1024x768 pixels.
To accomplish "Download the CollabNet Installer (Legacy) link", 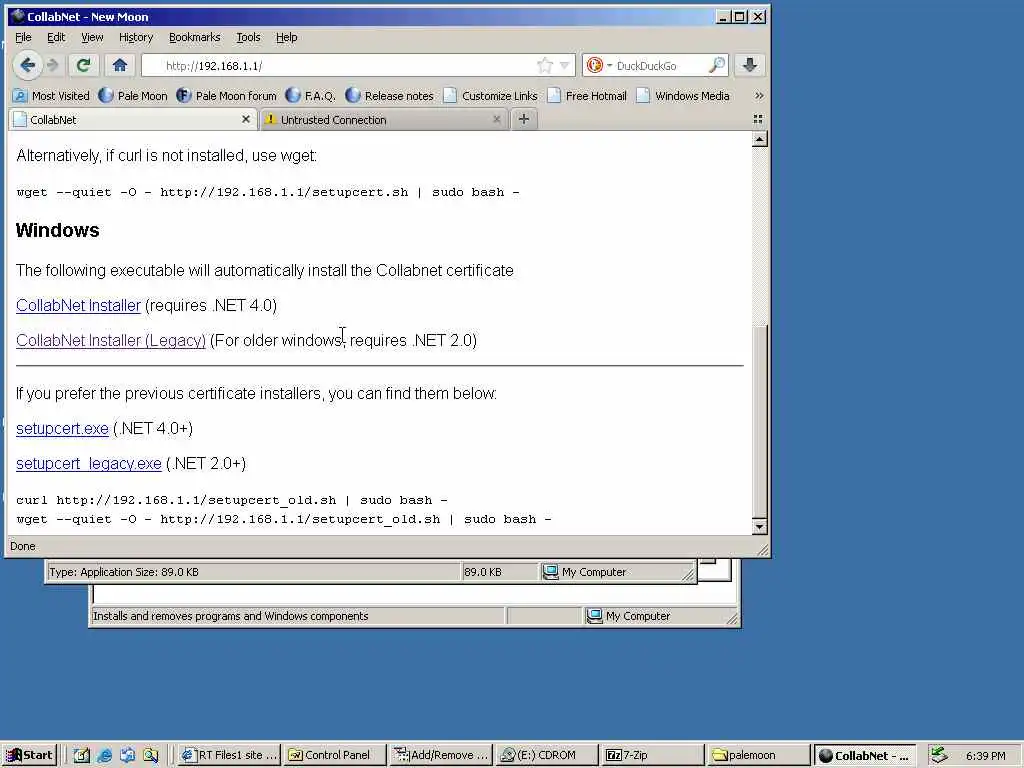I will pyautogui.click(x=111, y=340).
